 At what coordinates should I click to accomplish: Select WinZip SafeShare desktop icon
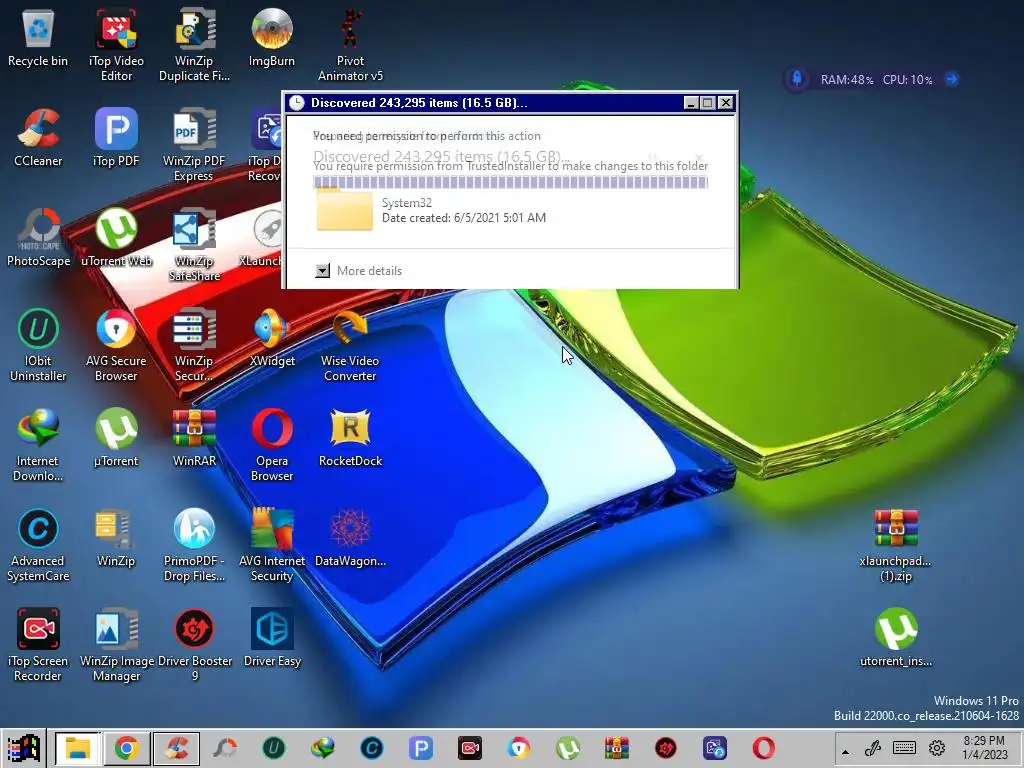(x=194, y=244)
